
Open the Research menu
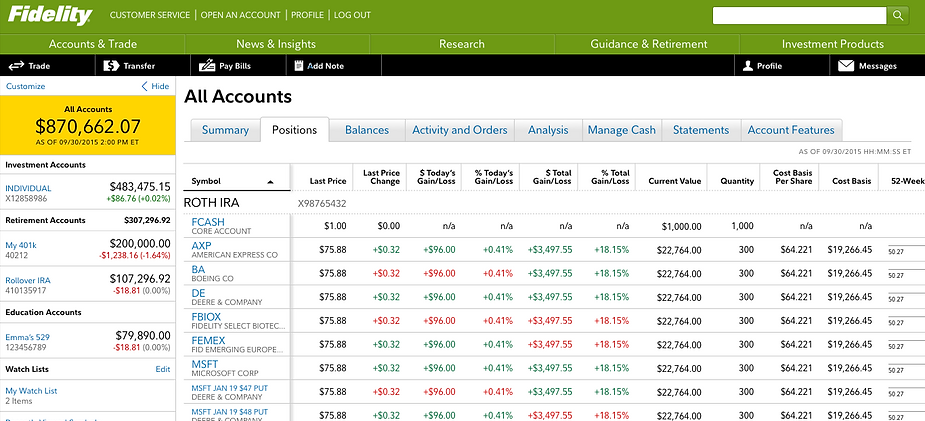point(462,44)
